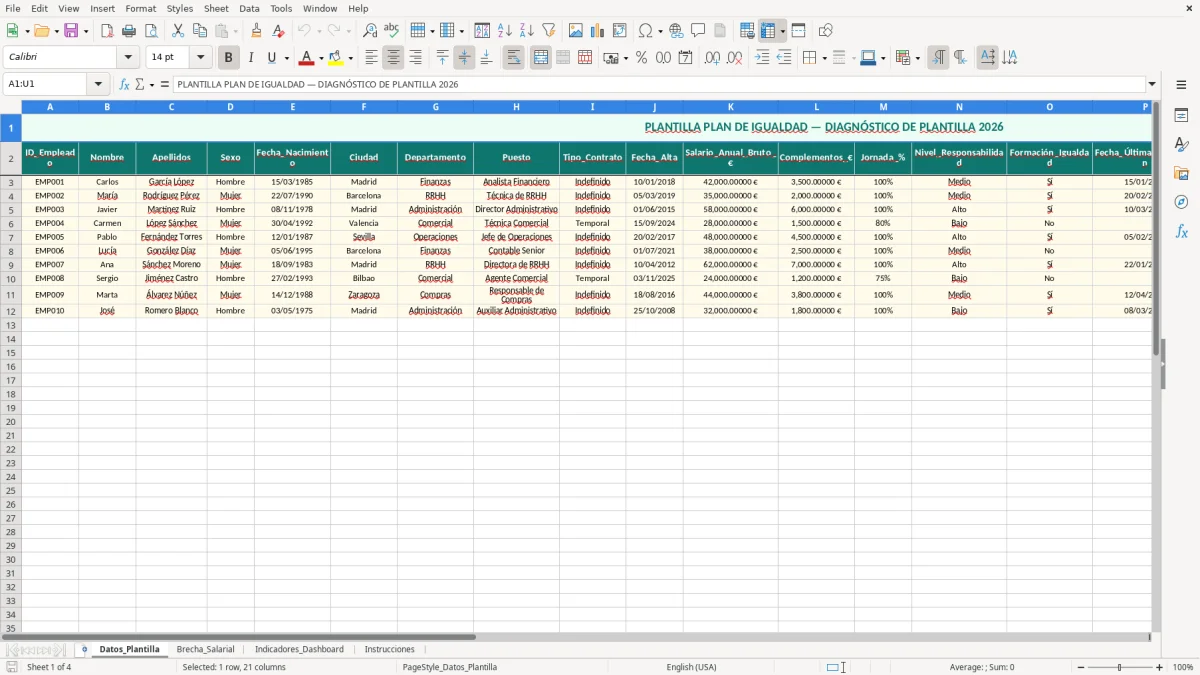Toggle Bold formatting
This screenshot has width=1200, height=675.
pyautogui.click(x=229, y=58)
